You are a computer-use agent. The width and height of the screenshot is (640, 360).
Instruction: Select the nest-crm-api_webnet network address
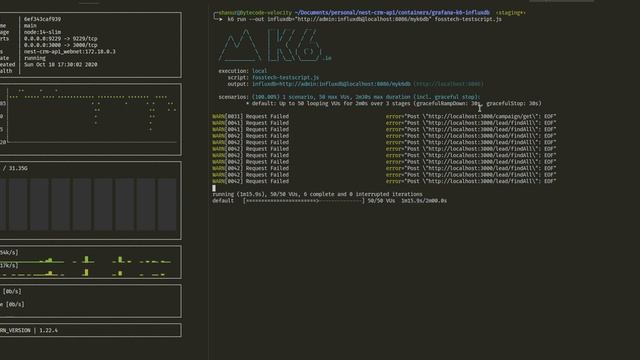[70, 52]
